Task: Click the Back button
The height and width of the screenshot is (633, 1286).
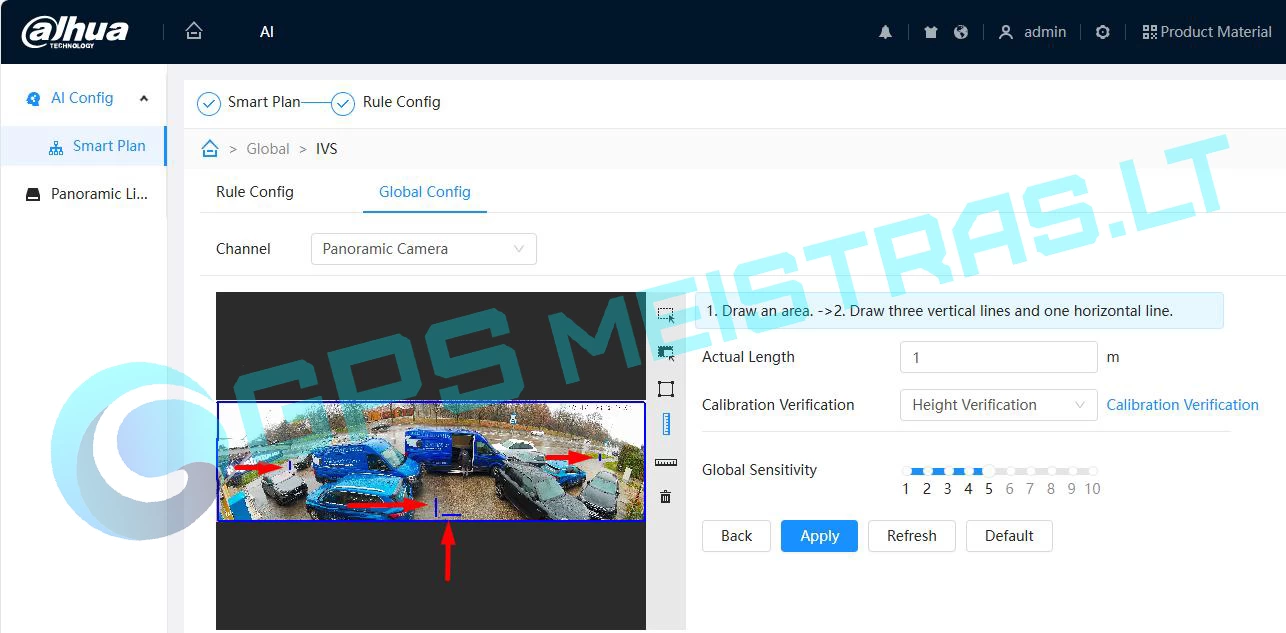Action: coord(736,536)
